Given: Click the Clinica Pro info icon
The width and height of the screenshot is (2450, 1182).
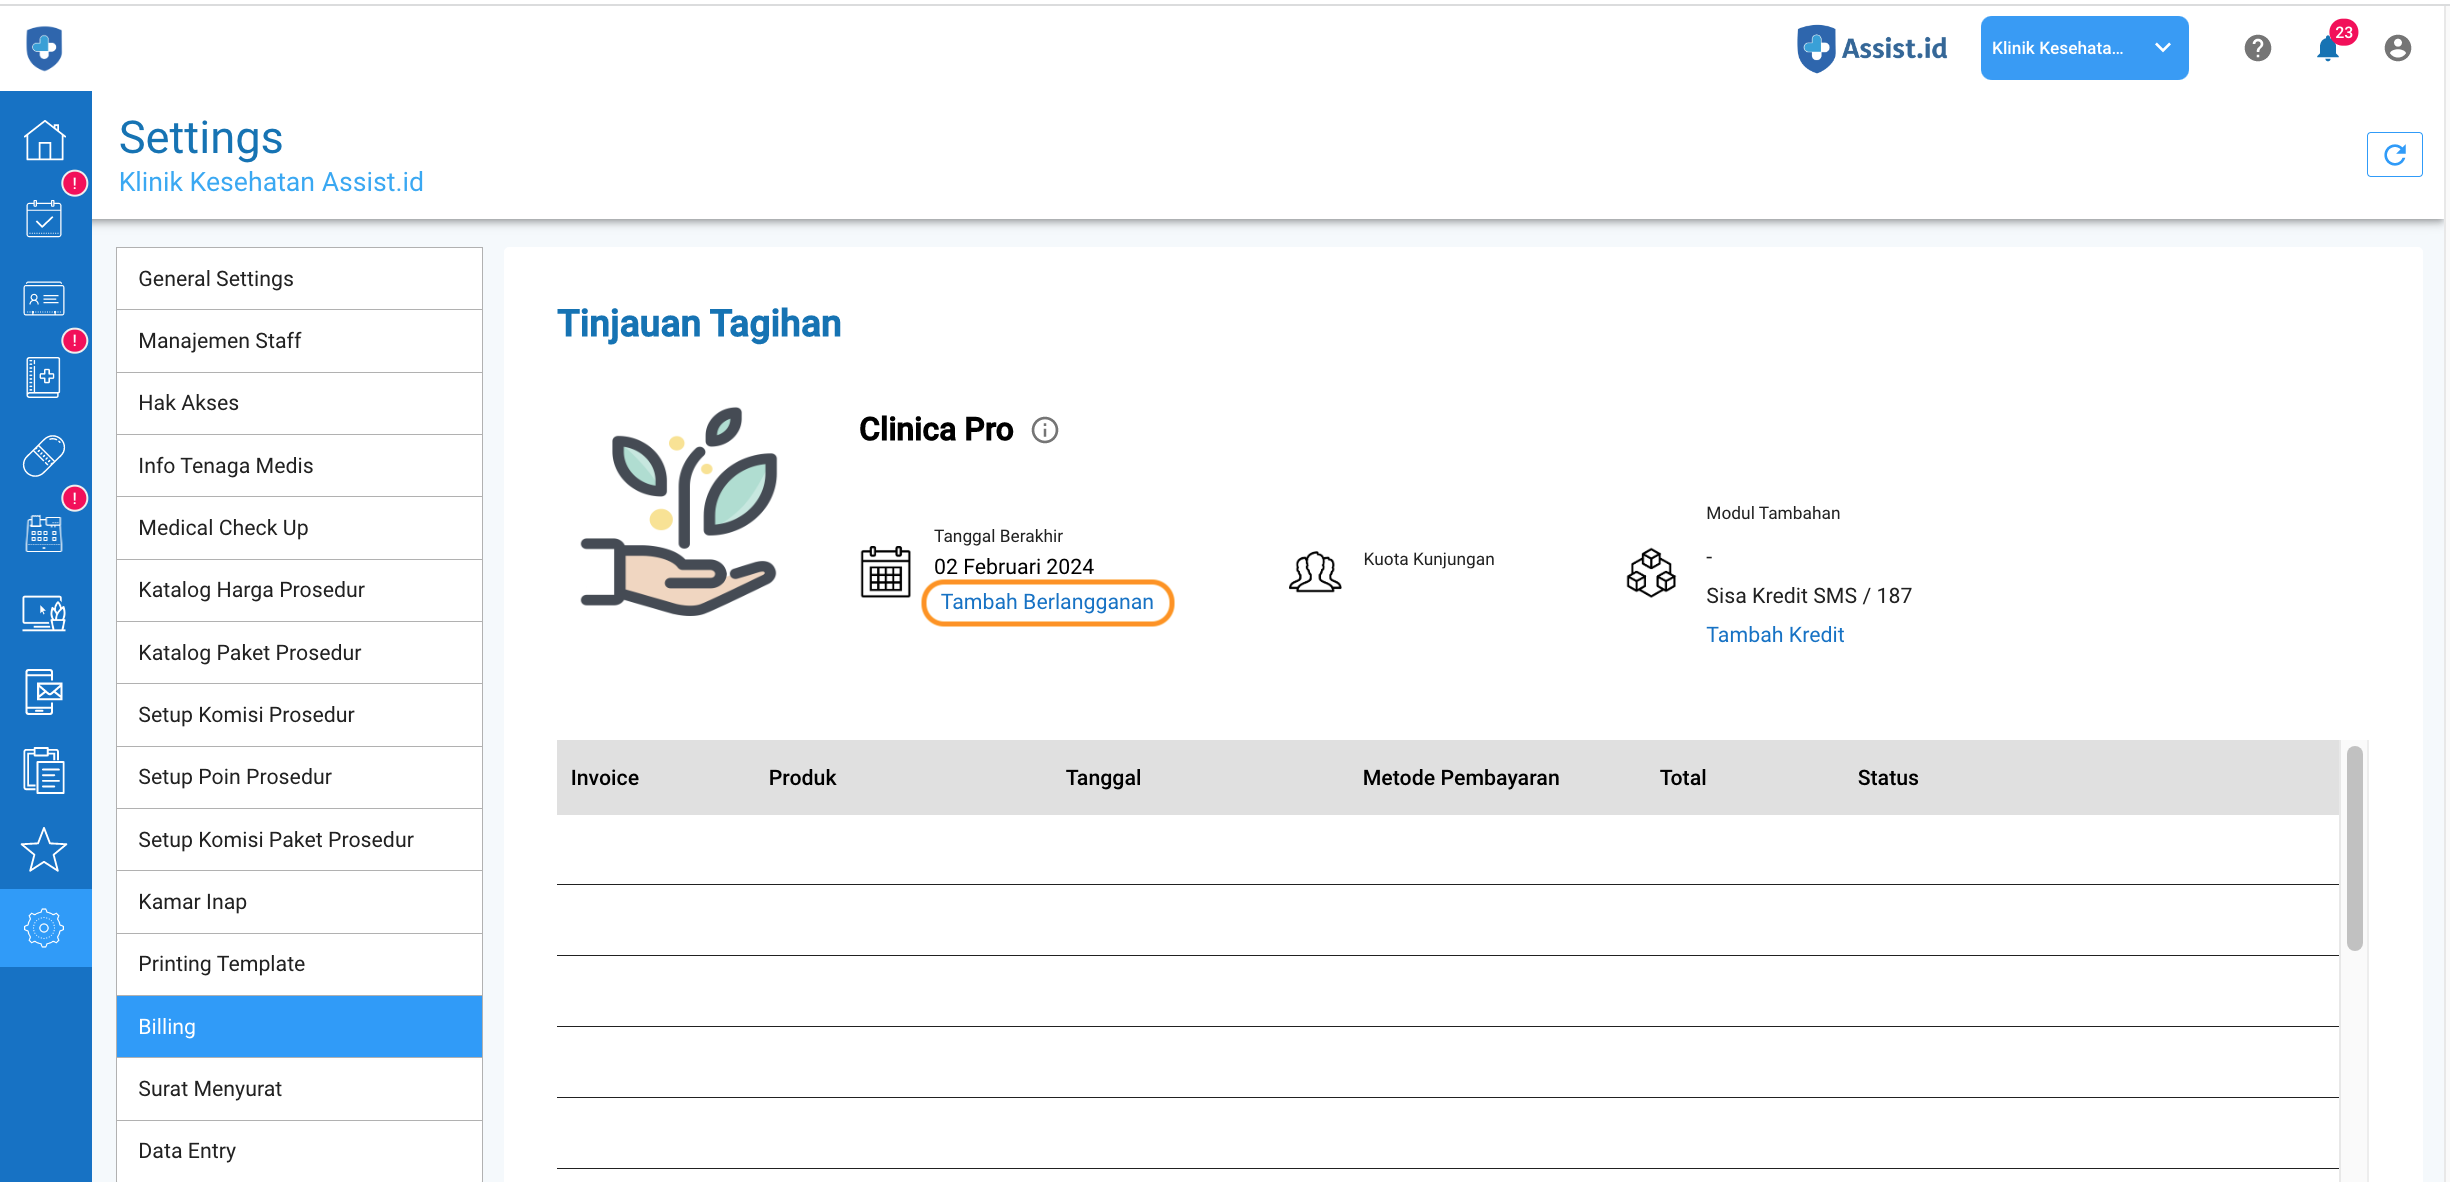Looking at the screenshot, I should 1044,430.
